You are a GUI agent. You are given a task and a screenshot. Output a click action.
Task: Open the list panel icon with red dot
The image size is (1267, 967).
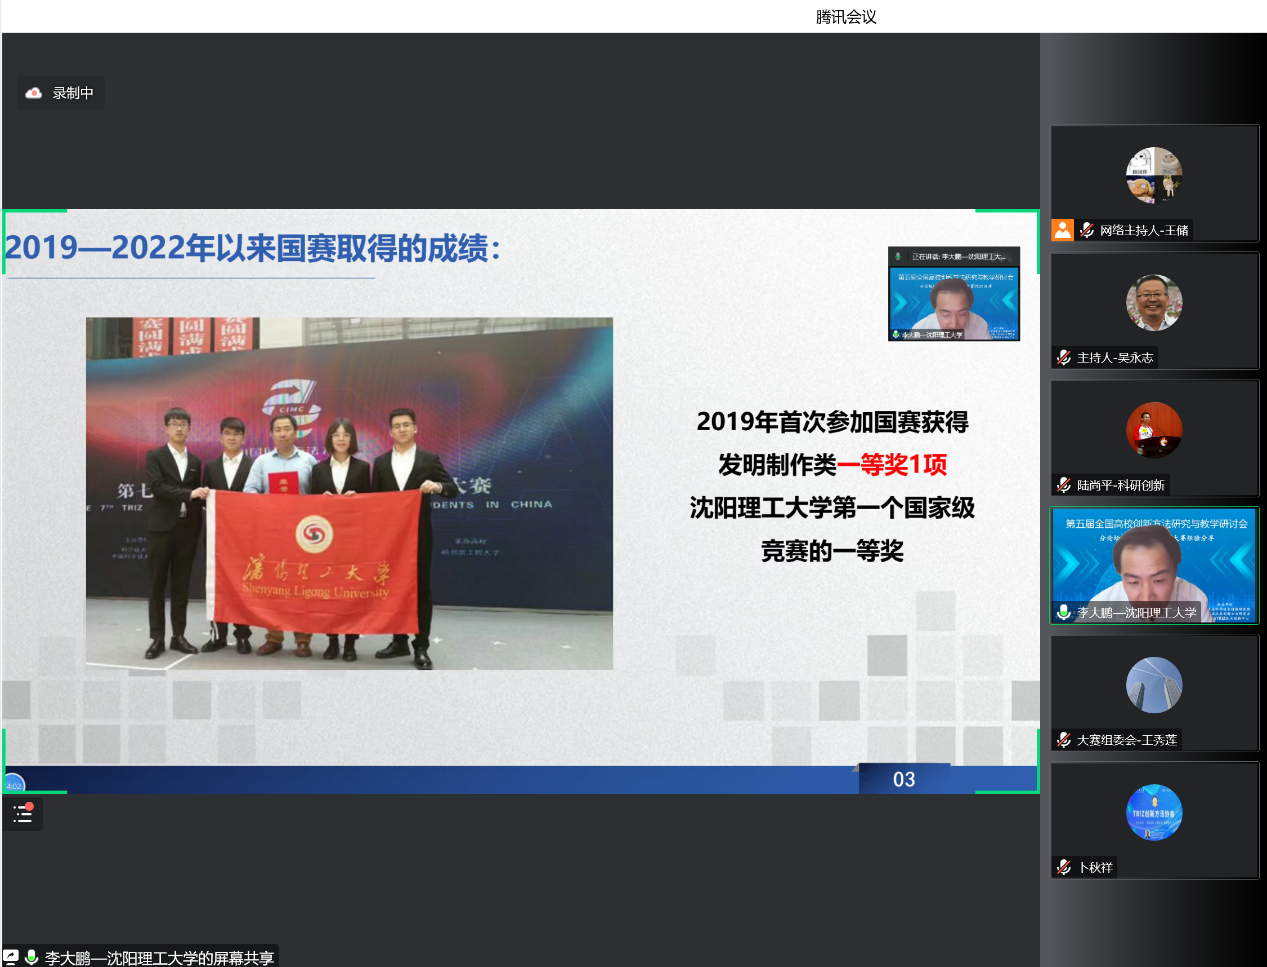23,814
